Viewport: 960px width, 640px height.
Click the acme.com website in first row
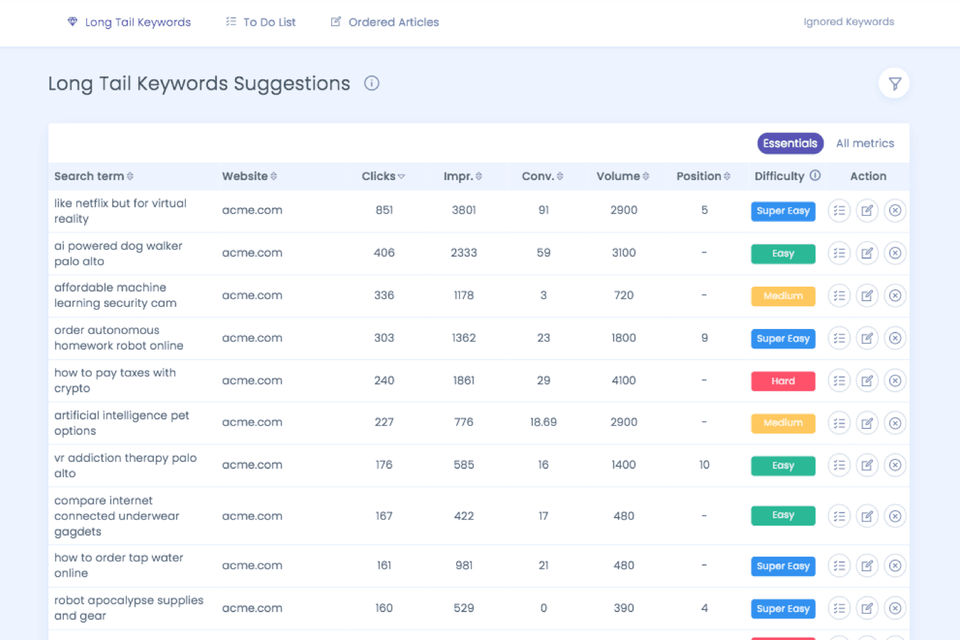(252, 210)
